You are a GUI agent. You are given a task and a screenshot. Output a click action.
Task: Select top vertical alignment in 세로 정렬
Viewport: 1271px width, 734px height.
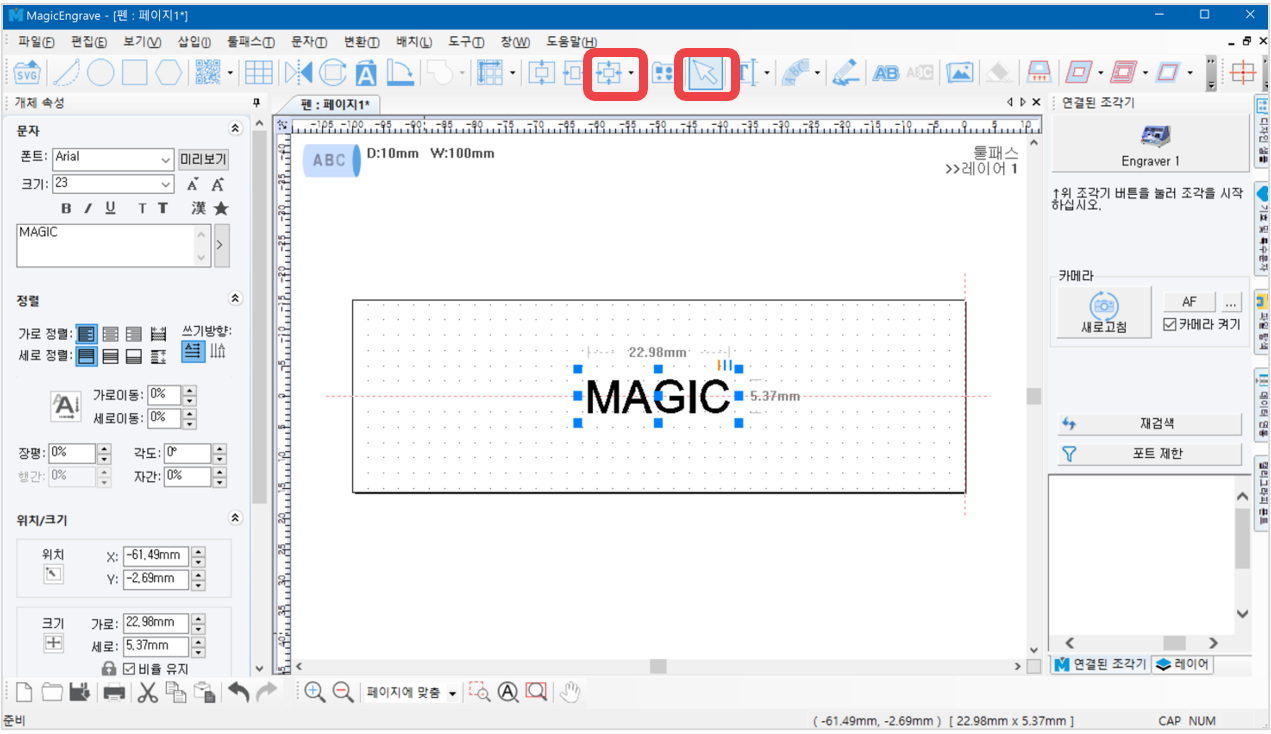click(x=86, y=355)
